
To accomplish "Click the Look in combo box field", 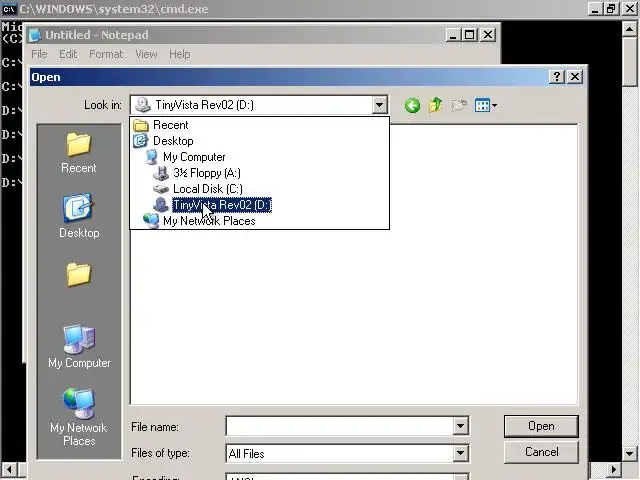I will point(259,105).
